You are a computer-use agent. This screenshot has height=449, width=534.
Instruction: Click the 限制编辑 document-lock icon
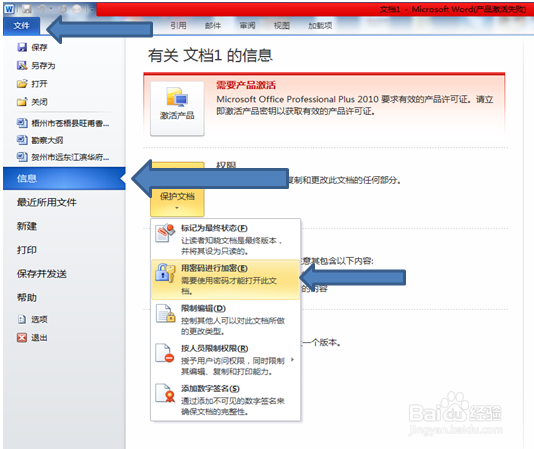166,313
